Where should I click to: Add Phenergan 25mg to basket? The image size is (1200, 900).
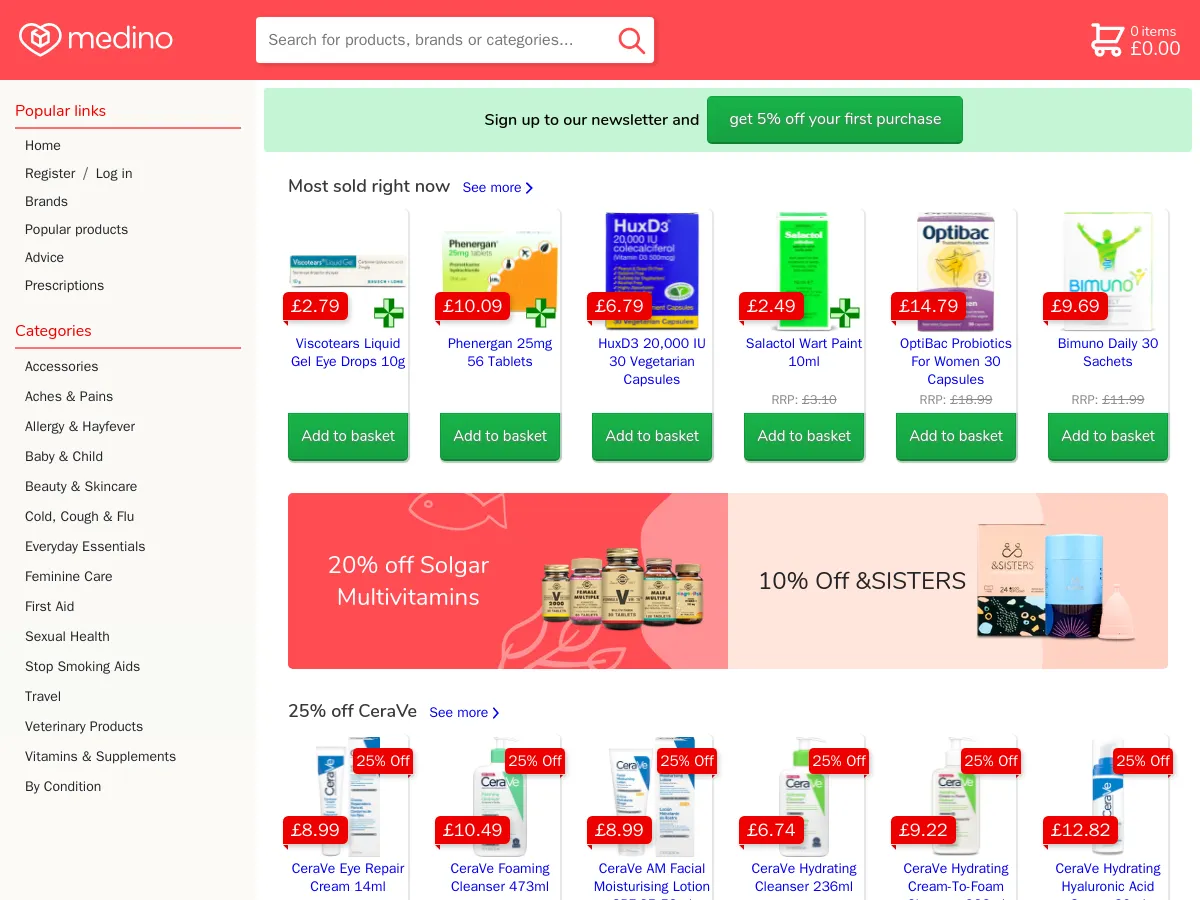click(500, 436)
